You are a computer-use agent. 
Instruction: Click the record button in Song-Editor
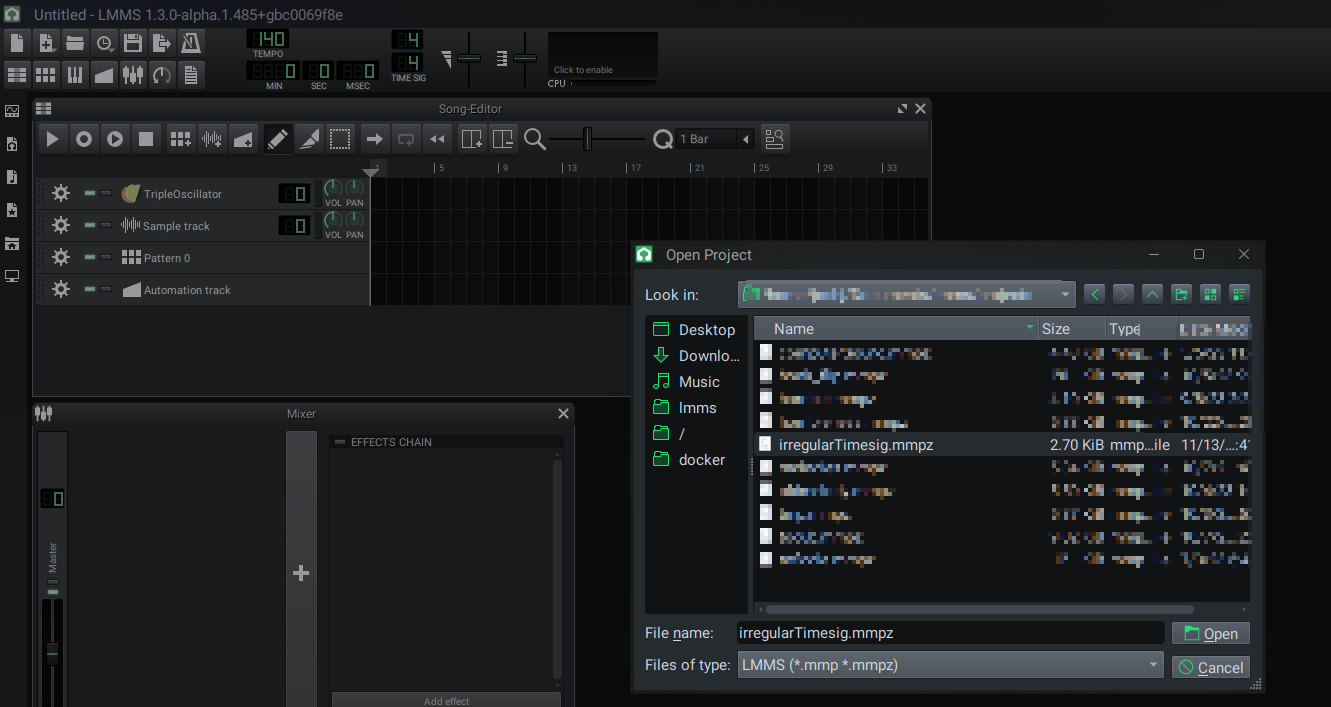pos(84,139)
